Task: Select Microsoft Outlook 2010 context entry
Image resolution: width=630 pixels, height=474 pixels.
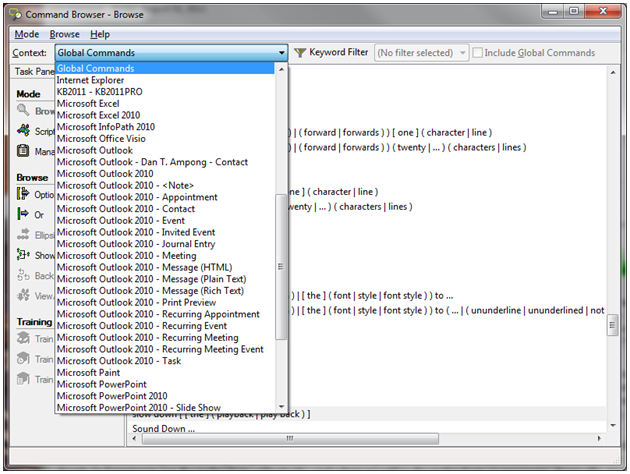Action: (x=165, y=174)
